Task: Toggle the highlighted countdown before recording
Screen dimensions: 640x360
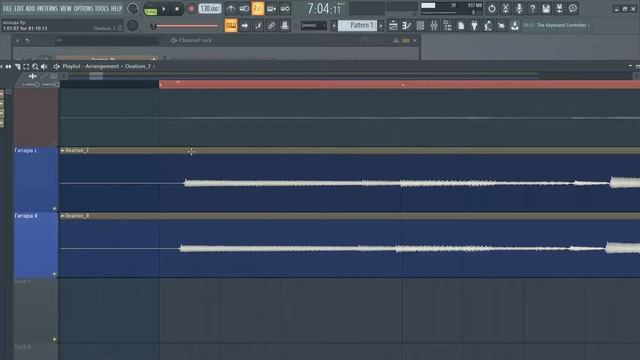Action: pyautogui.click(x=258, y=9)
